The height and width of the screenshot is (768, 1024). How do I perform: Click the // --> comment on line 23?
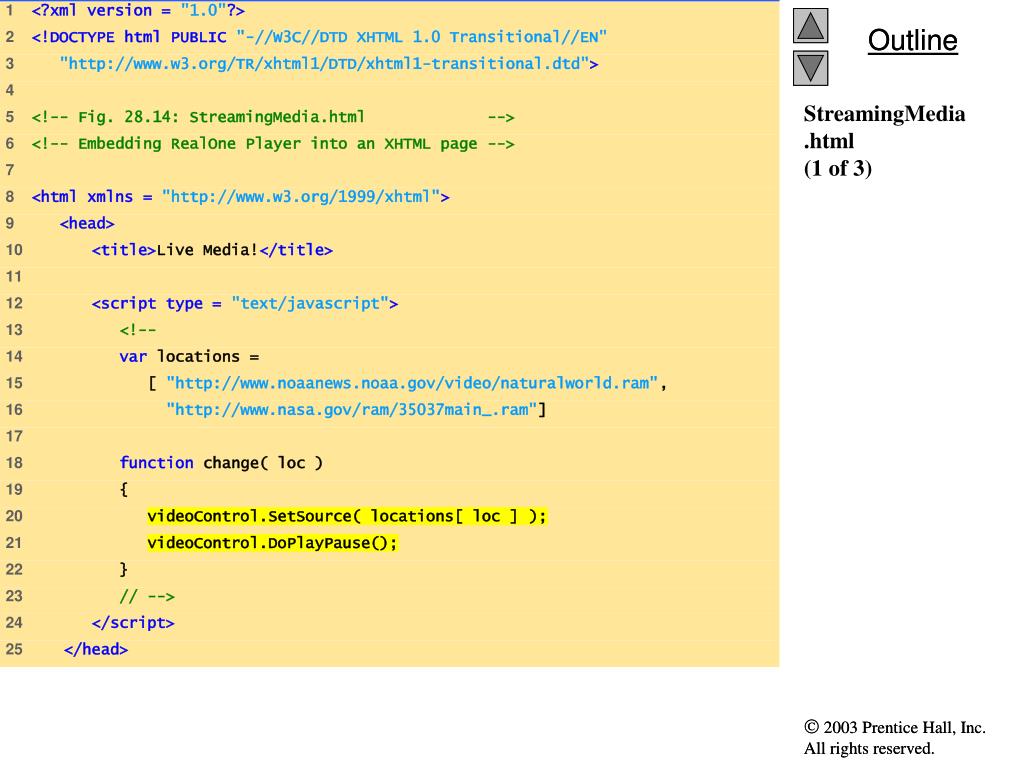147,596
